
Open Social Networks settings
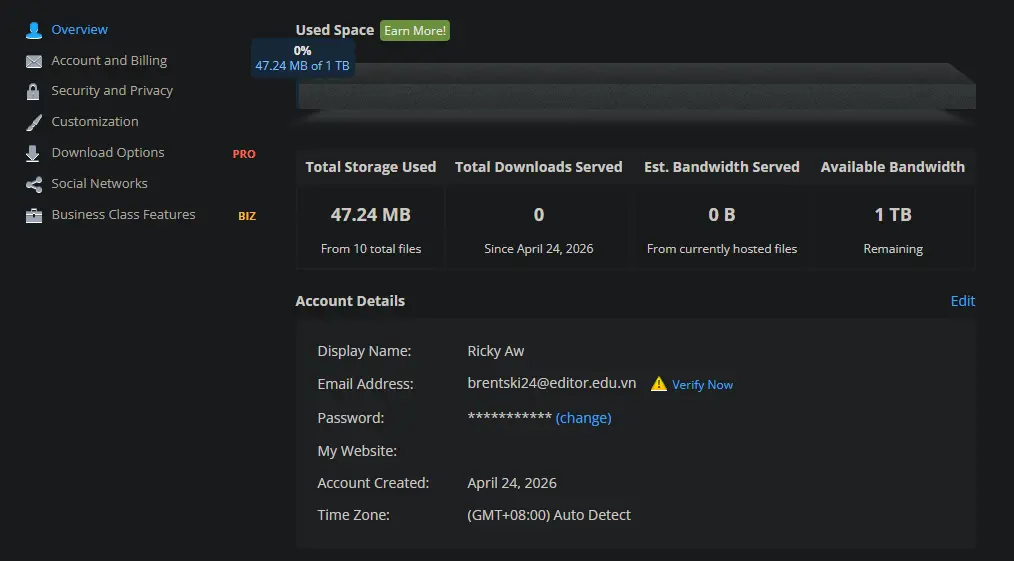pyautogui.click(x=100, y=184)
